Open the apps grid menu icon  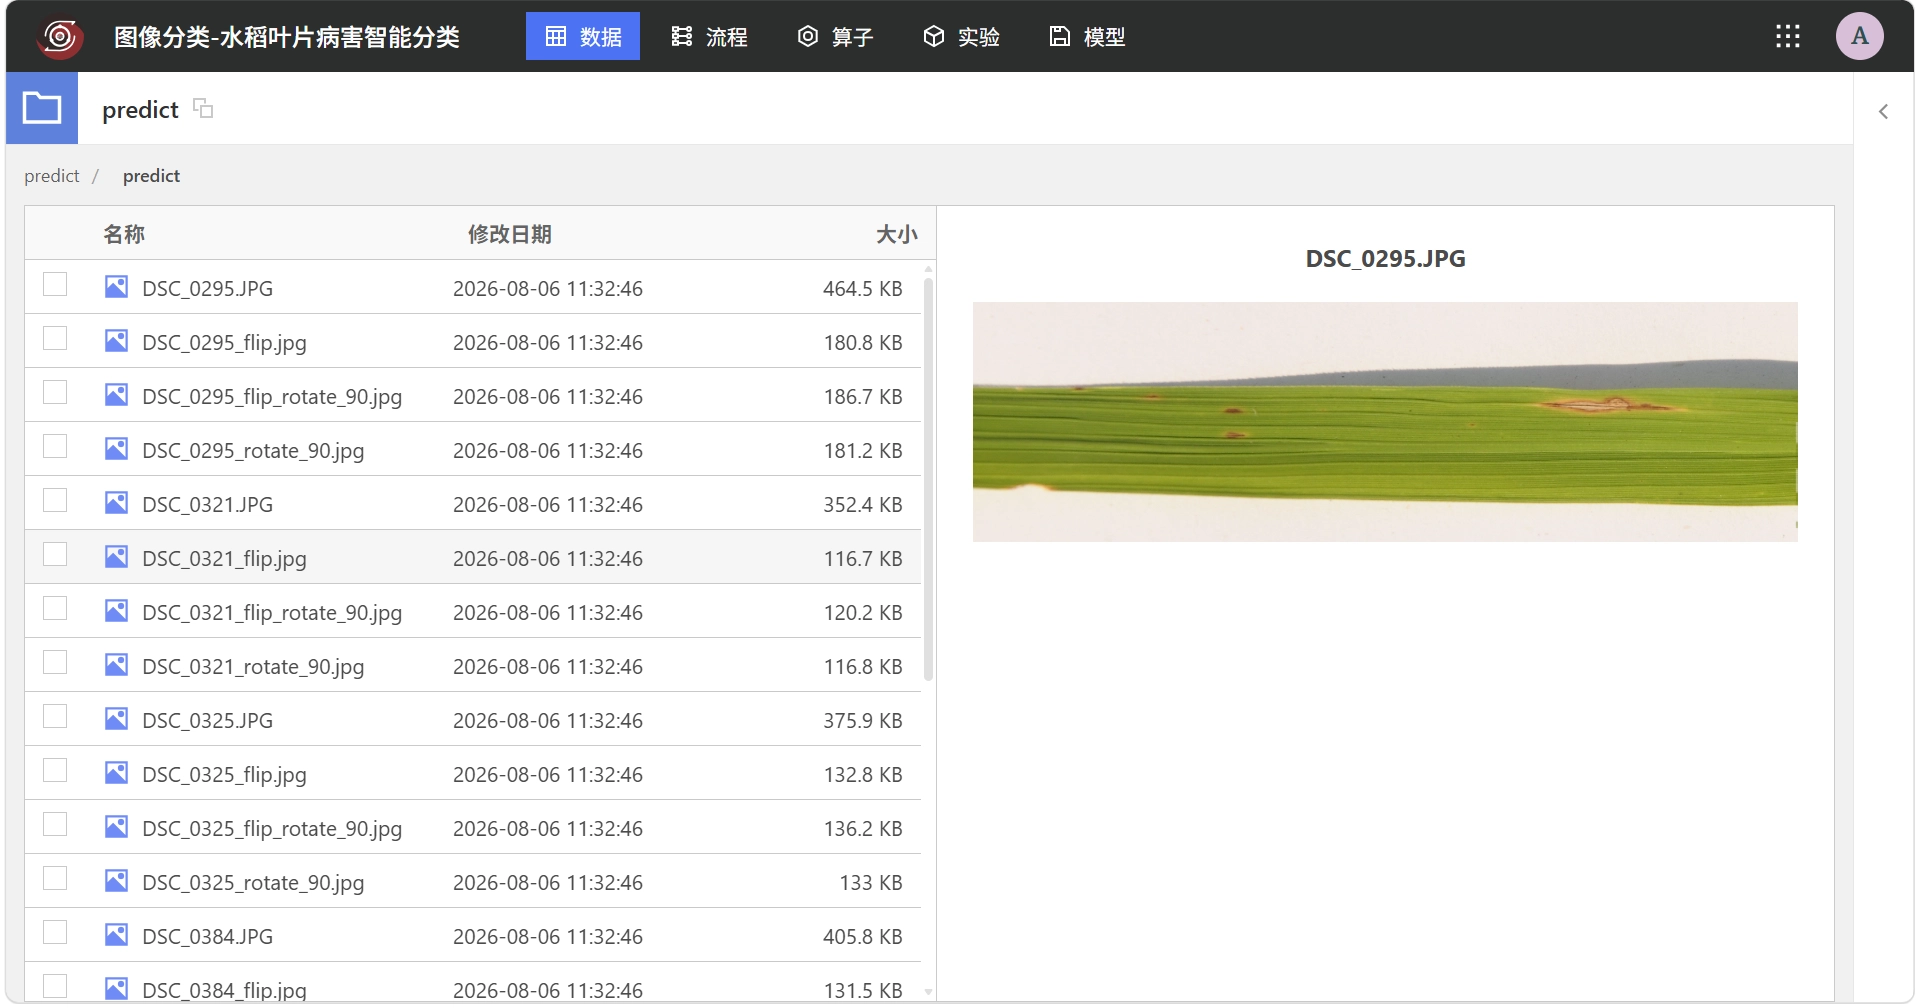tap(1787, 37)
